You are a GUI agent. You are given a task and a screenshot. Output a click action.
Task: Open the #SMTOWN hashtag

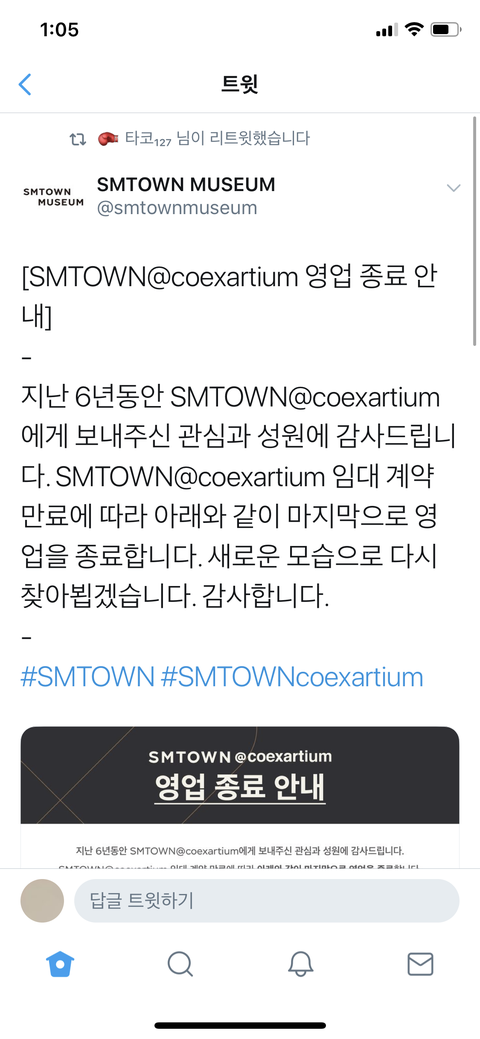click(88, 677)
